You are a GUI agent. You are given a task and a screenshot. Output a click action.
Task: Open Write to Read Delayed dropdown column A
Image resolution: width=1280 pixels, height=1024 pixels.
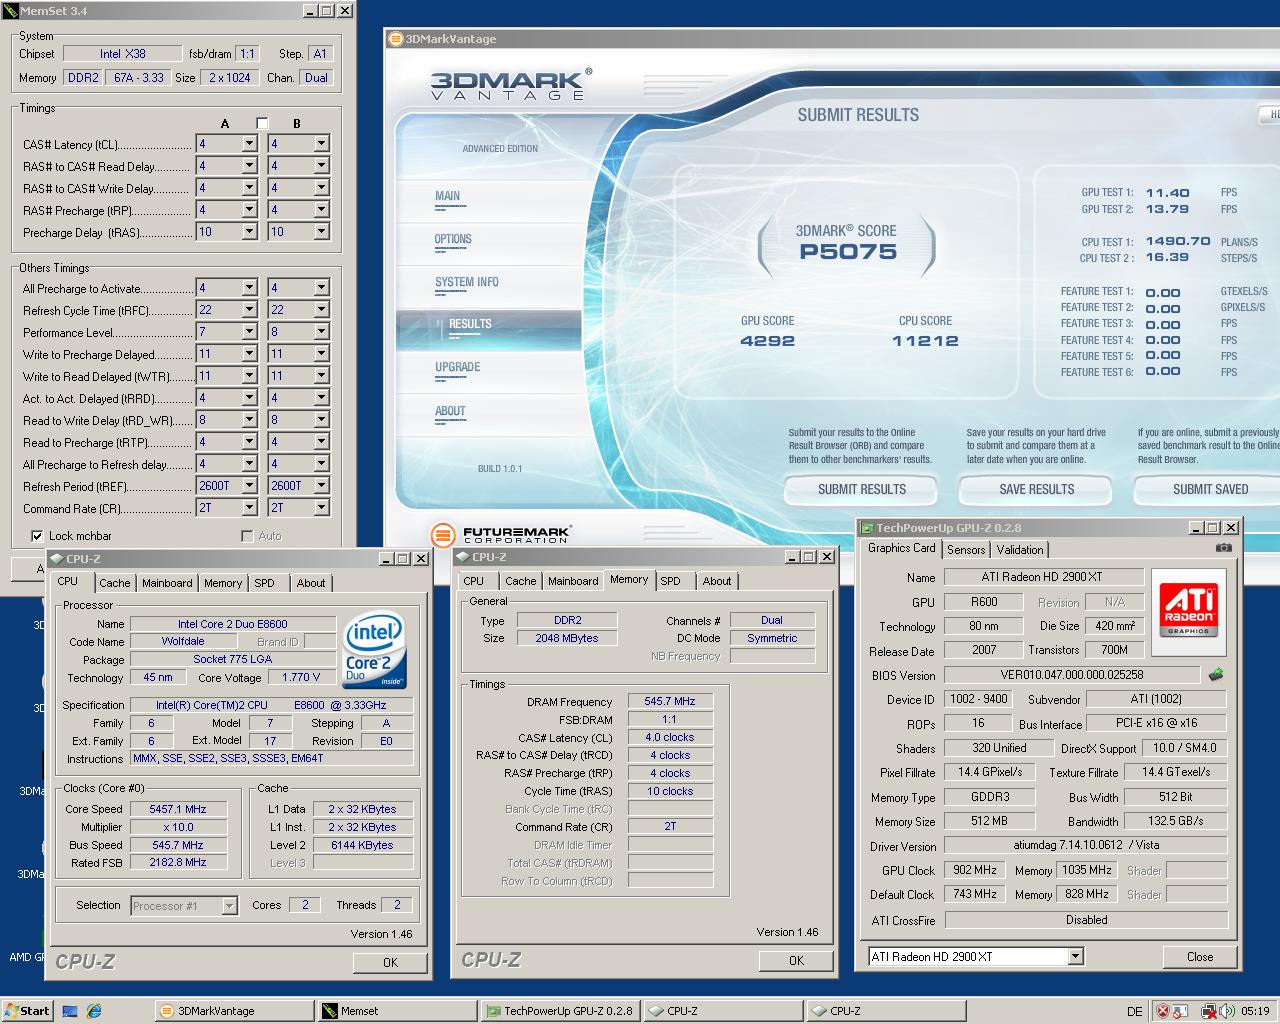[250, 376]
